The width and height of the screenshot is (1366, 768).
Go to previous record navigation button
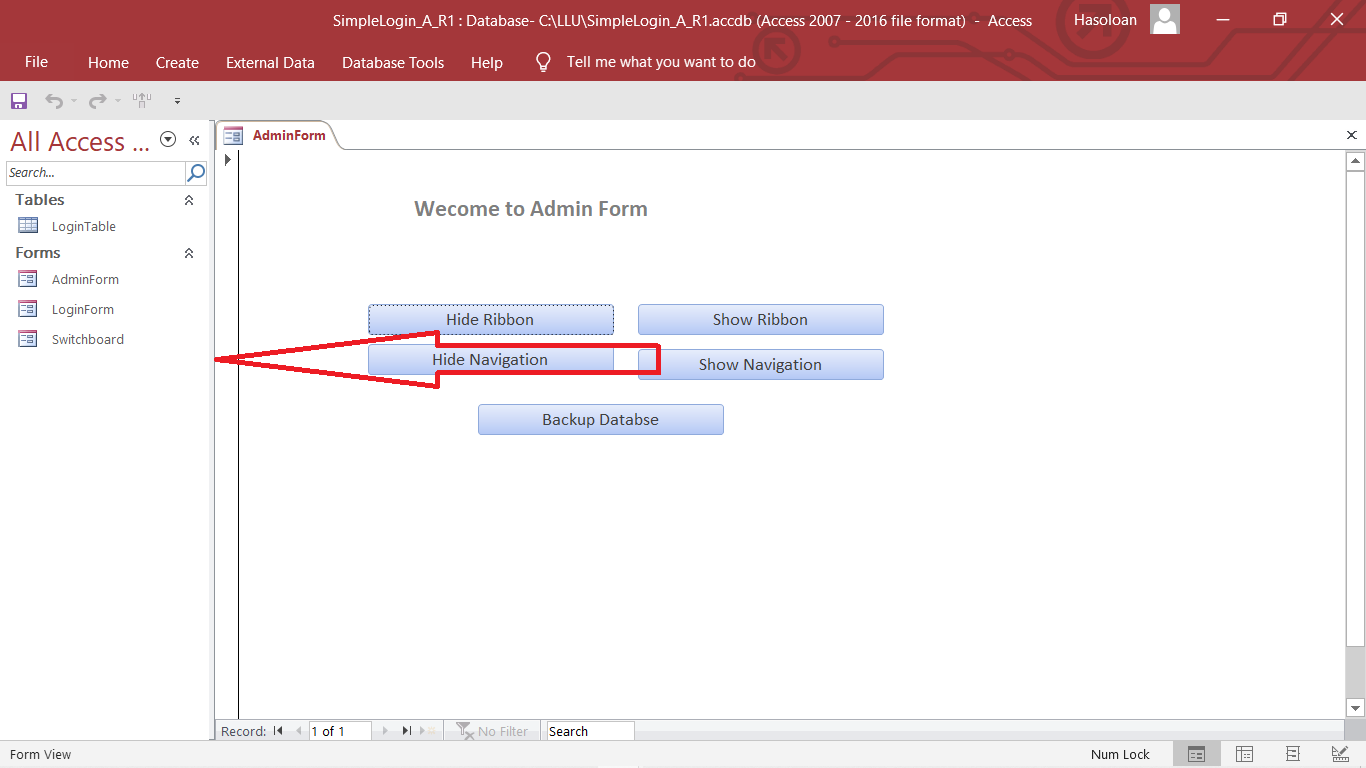coord(298,731)
